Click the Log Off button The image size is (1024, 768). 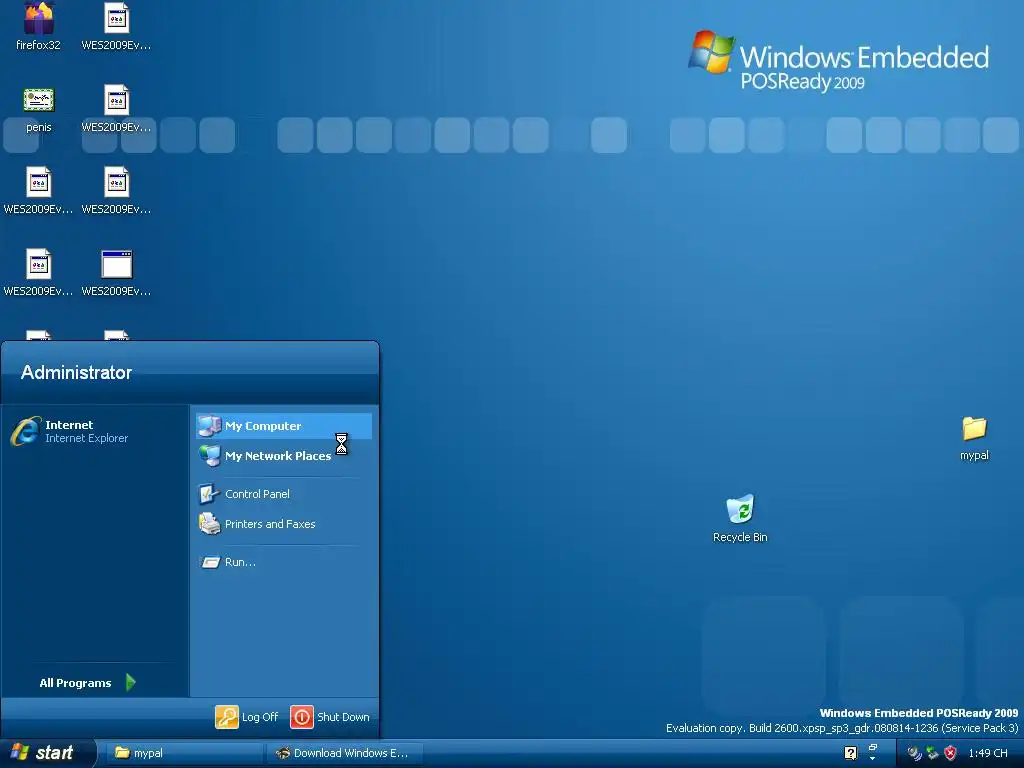tap(247, 717)
